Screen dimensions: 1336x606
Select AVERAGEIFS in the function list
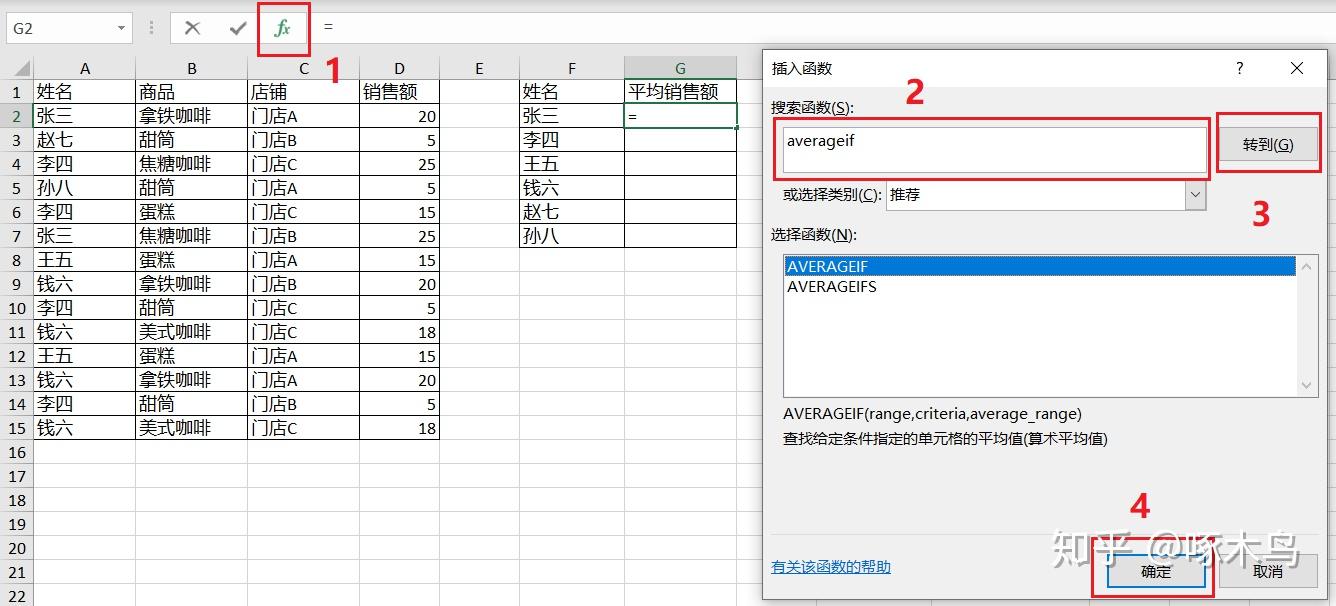(1040, 286)
